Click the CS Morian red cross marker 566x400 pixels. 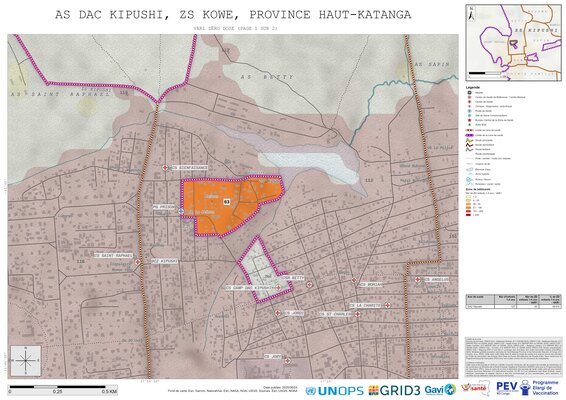click(354, 280)
